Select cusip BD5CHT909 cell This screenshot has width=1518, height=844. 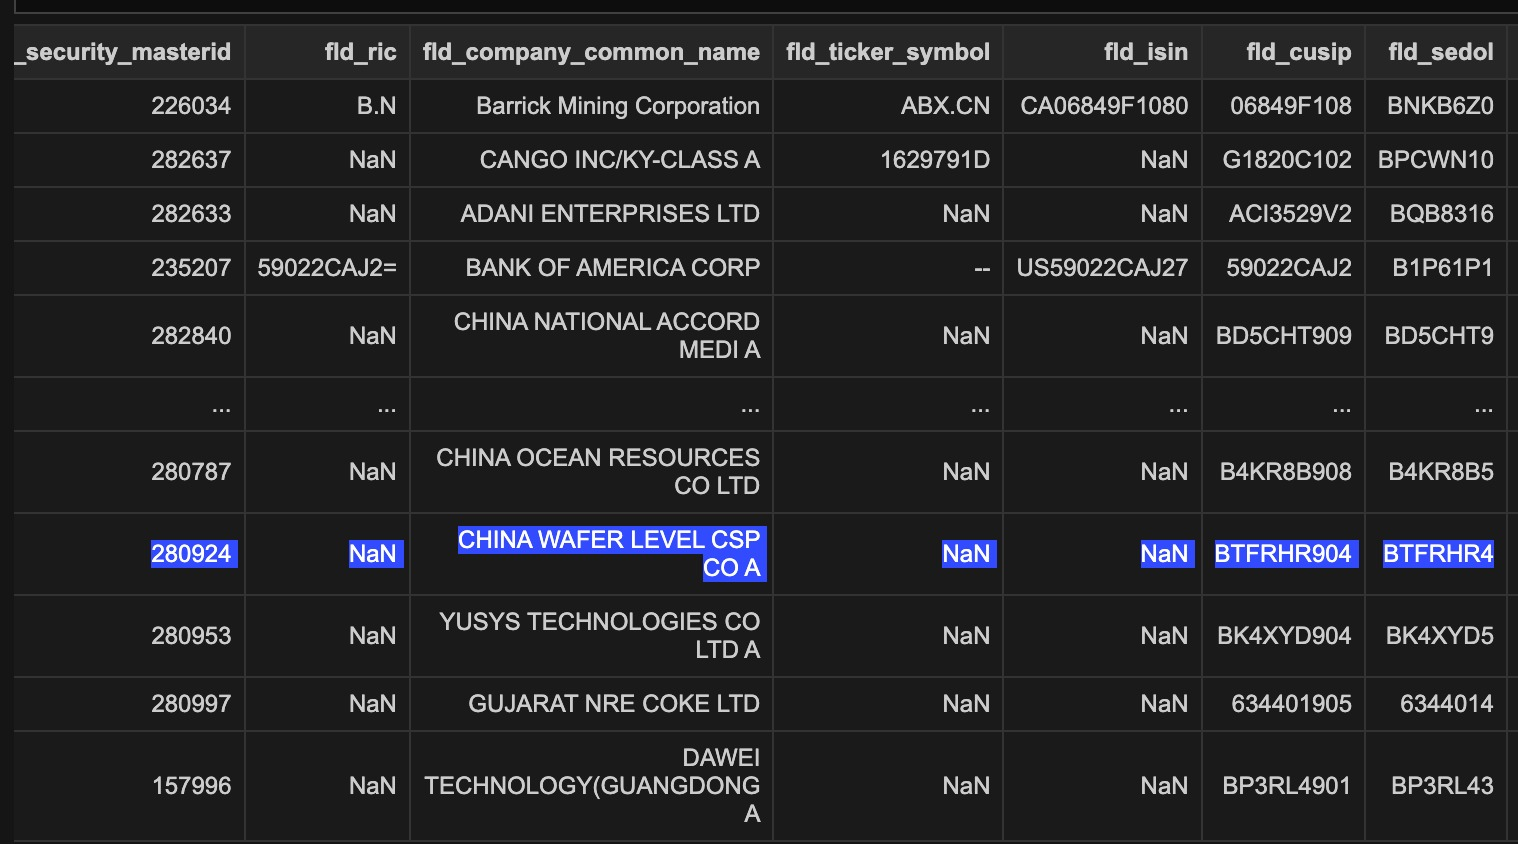click(x=1284, y=336)
